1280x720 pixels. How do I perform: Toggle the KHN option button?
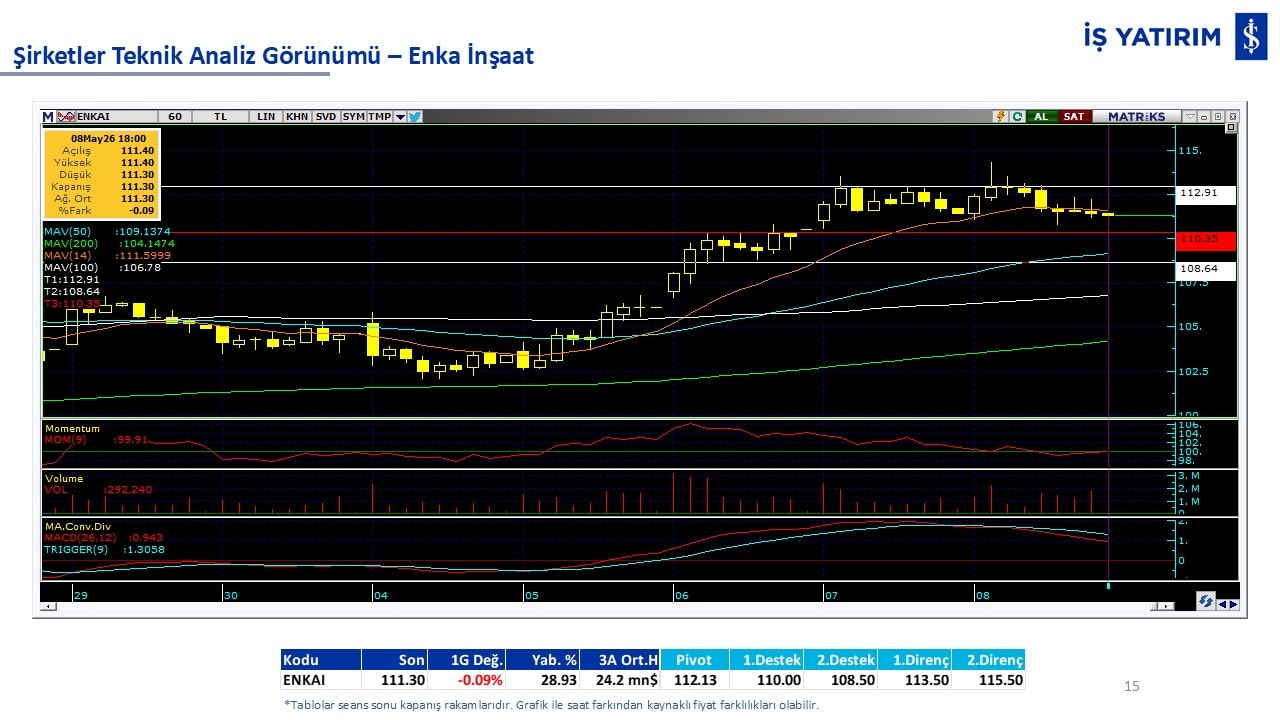[x=297, y=116]
